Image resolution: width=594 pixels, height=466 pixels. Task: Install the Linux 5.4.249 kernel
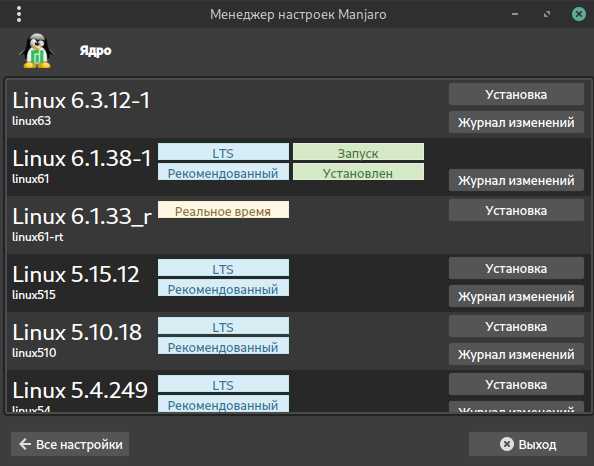click(516, 384)
